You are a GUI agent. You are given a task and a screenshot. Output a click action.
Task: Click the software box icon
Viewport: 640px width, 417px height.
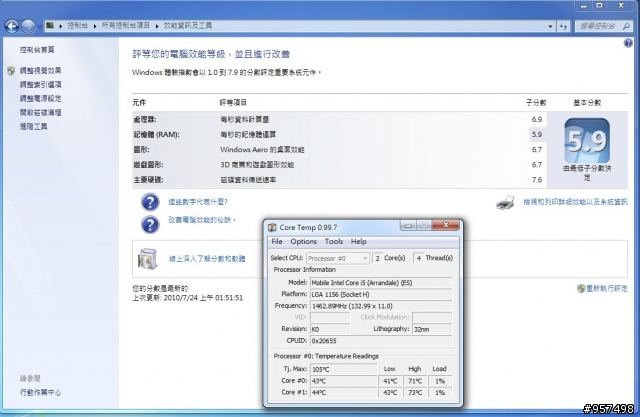point(147,259)
